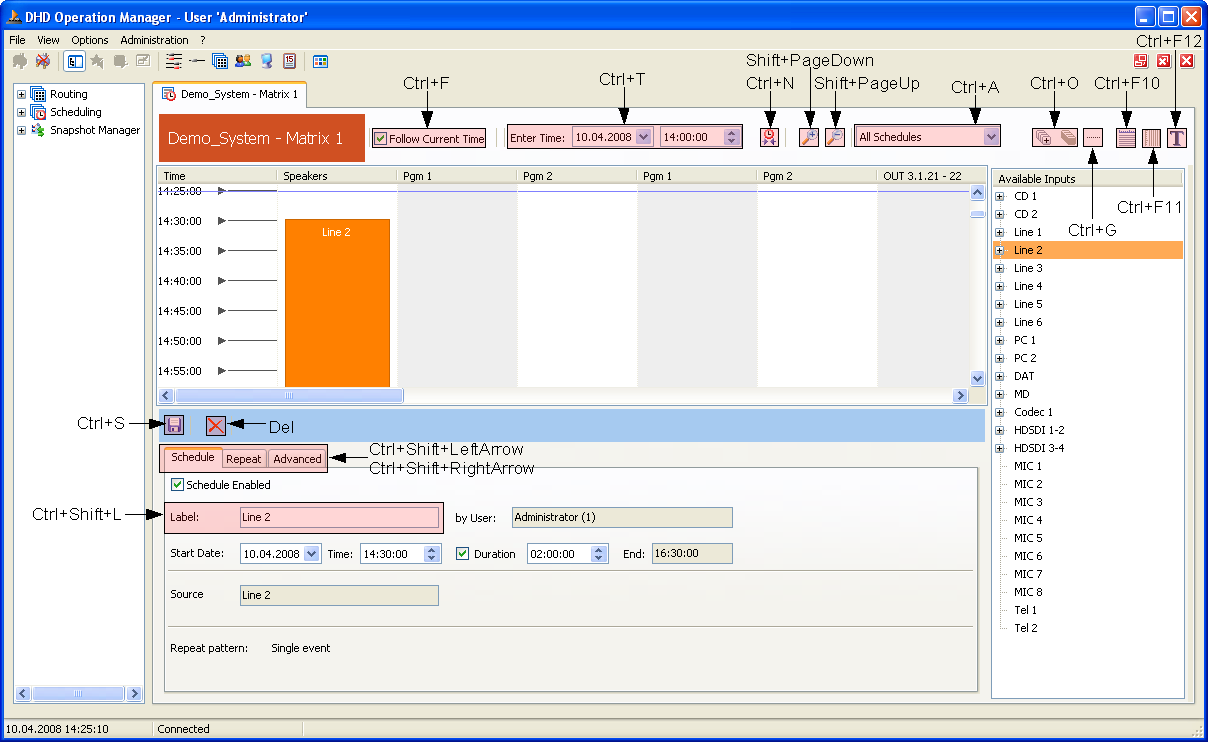Expand the Routing tree node
This screenshot has height=743, width=1208.
point(21,94)
